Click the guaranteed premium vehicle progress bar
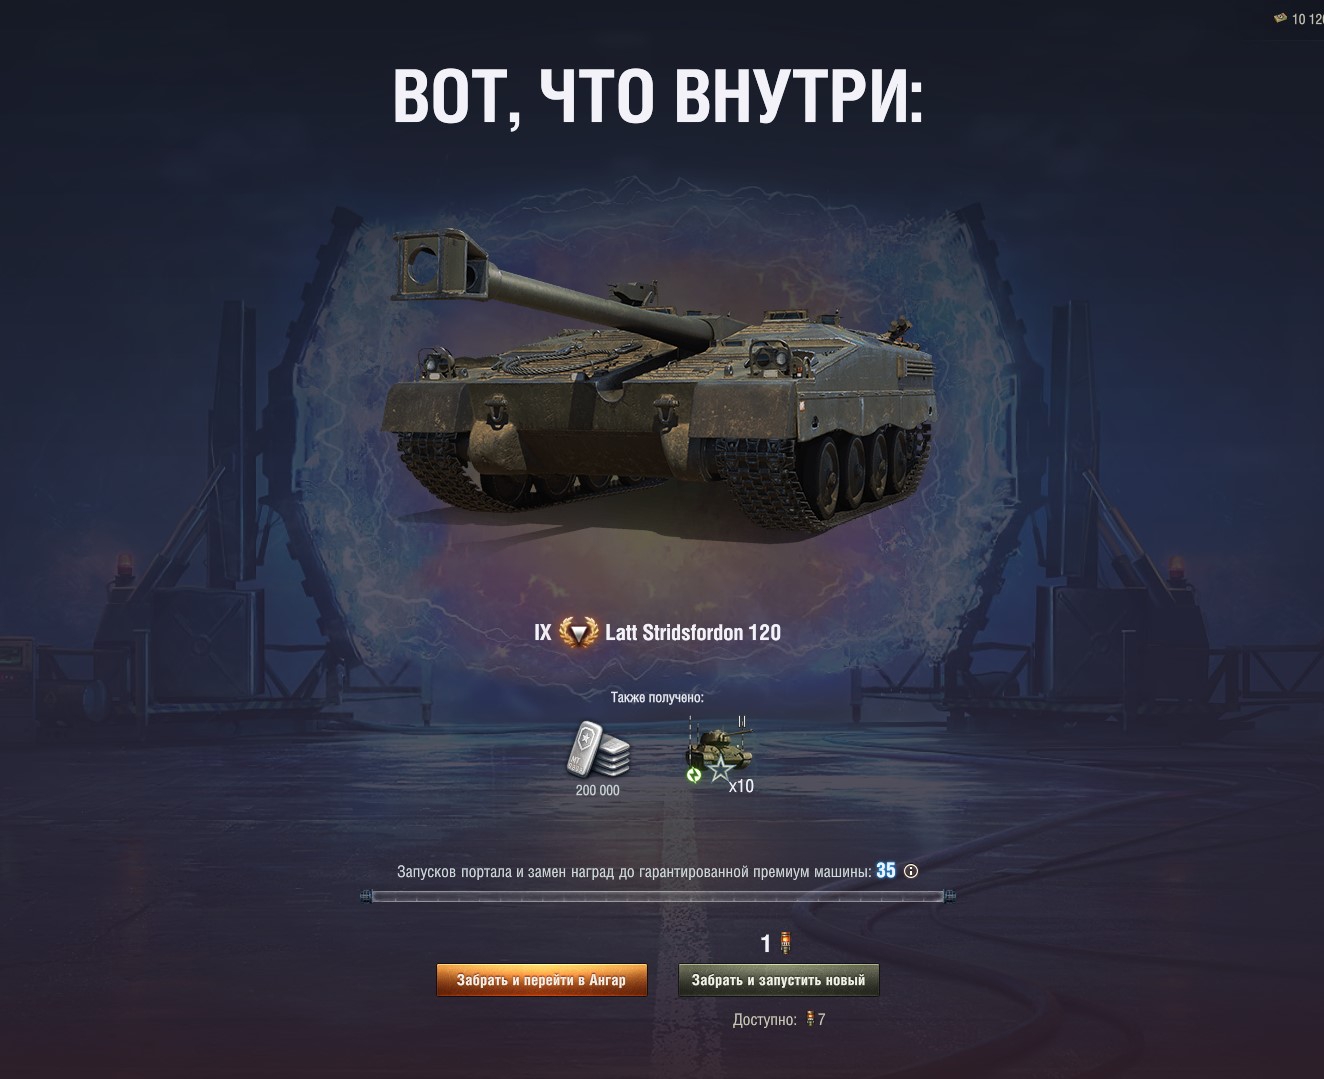 (658, 896)
